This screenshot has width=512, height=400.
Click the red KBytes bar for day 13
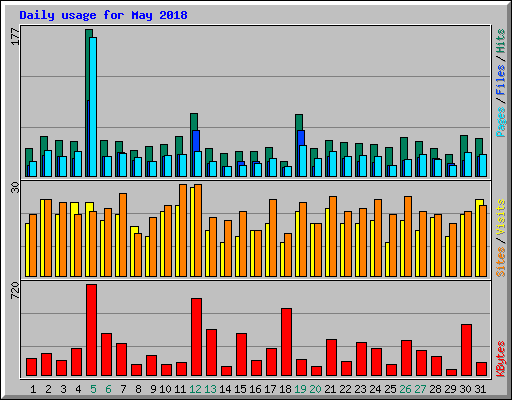[212, 353]
